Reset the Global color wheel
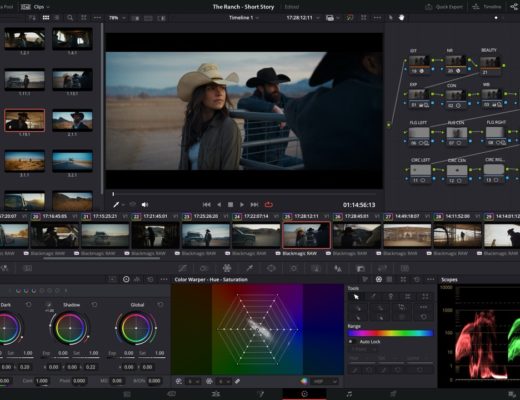The image size is (520, 400). (x=160, y=305)
